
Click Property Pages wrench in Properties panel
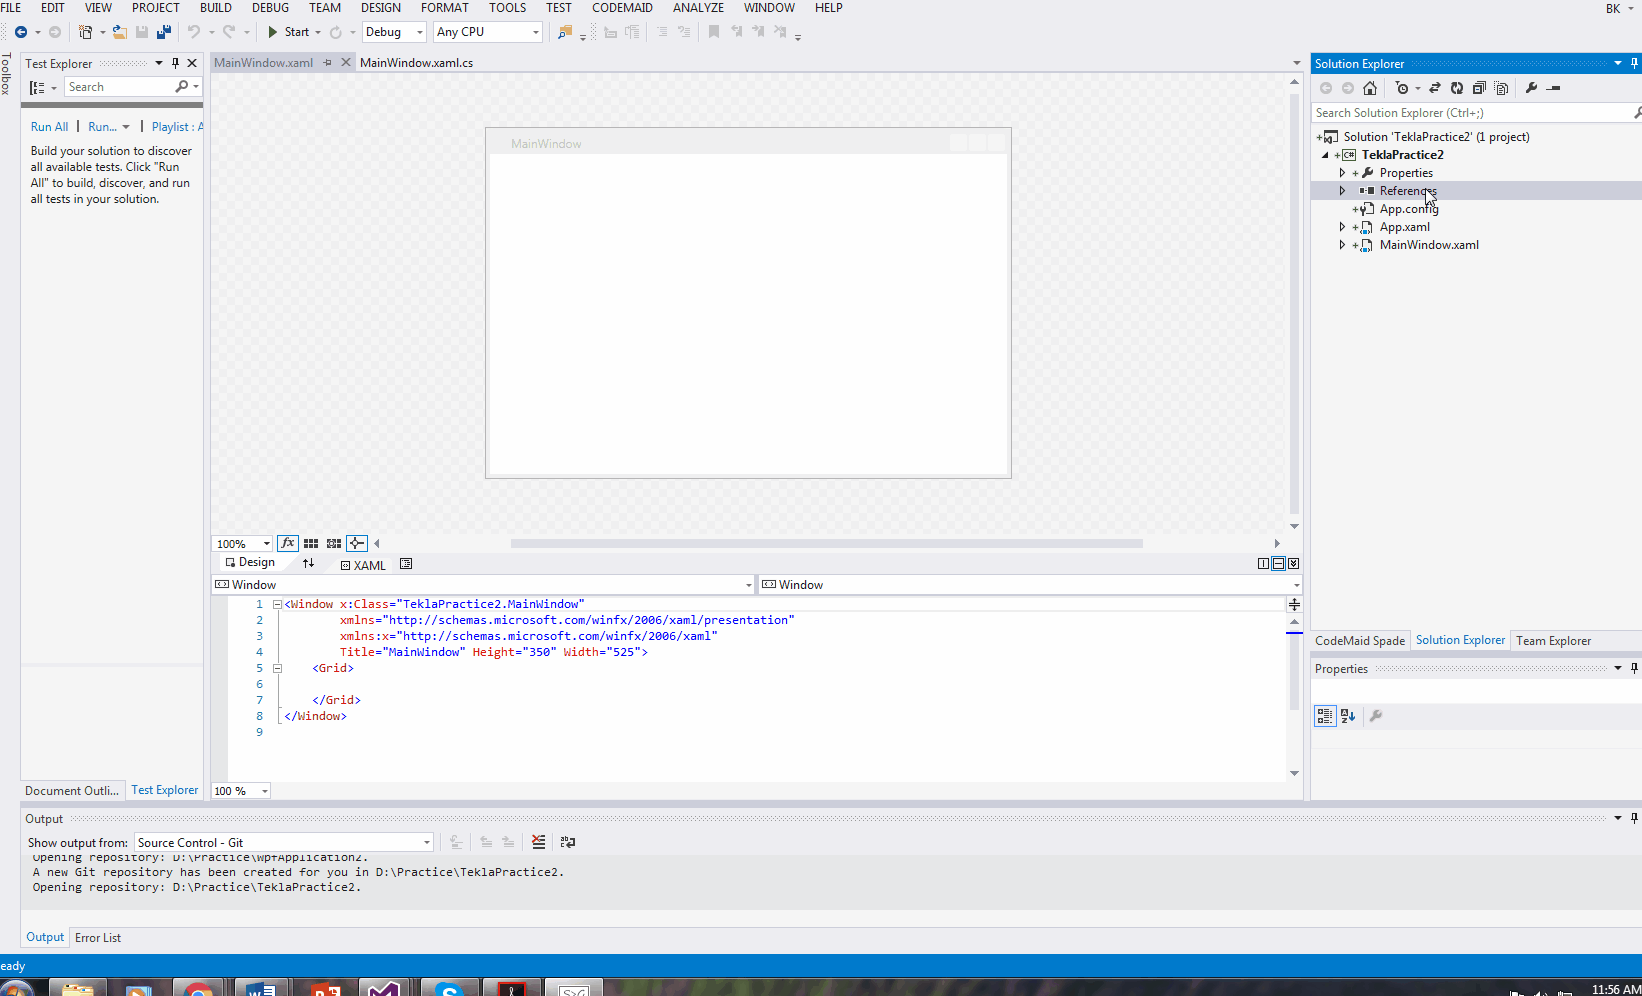(1376, 716)
